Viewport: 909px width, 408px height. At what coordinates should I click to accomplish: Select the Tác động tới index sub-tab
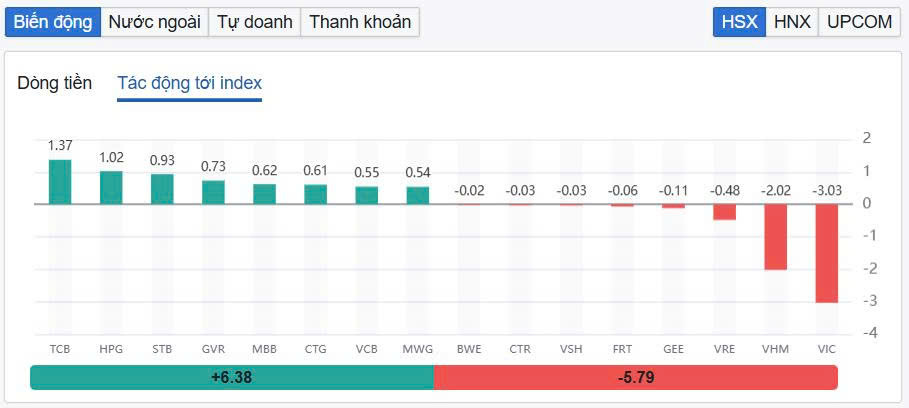point(189,83)
